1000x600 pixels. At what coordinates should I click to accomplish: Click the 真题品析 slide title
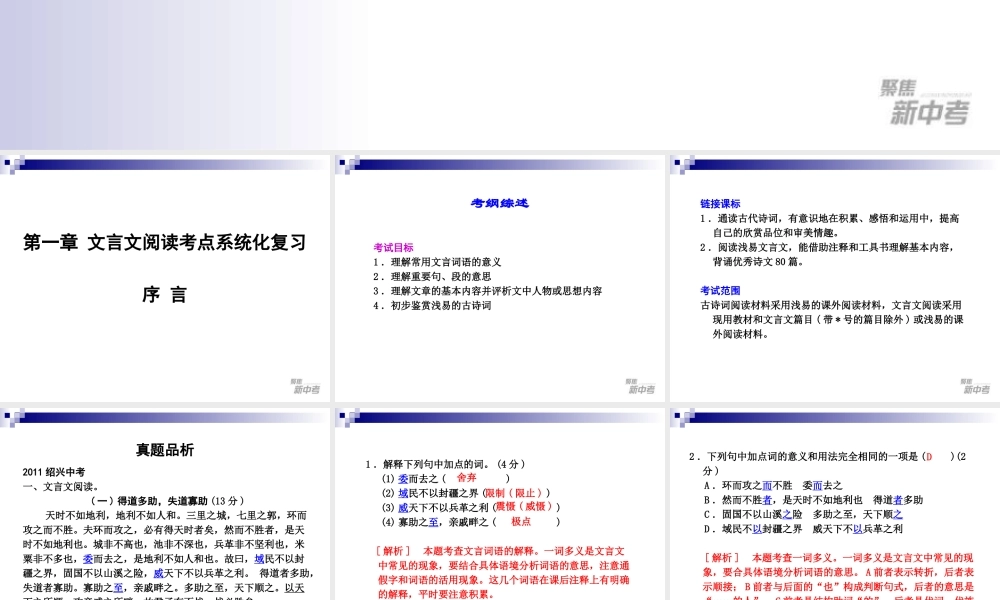167,449
